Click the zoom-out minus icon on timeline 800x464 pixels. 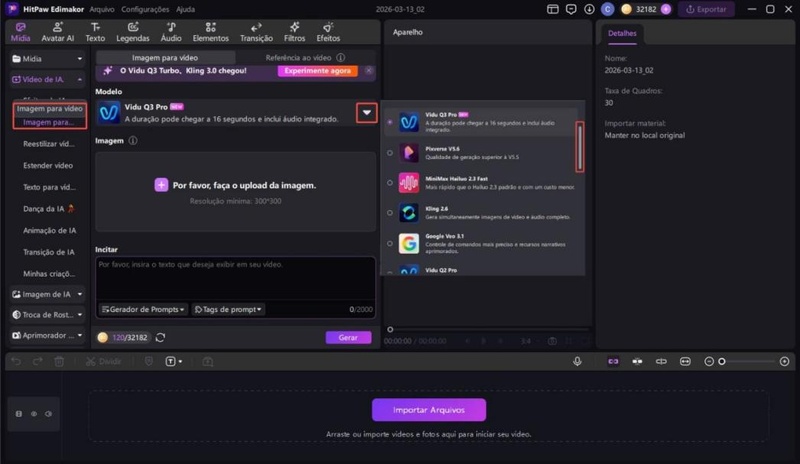point(709,361)
